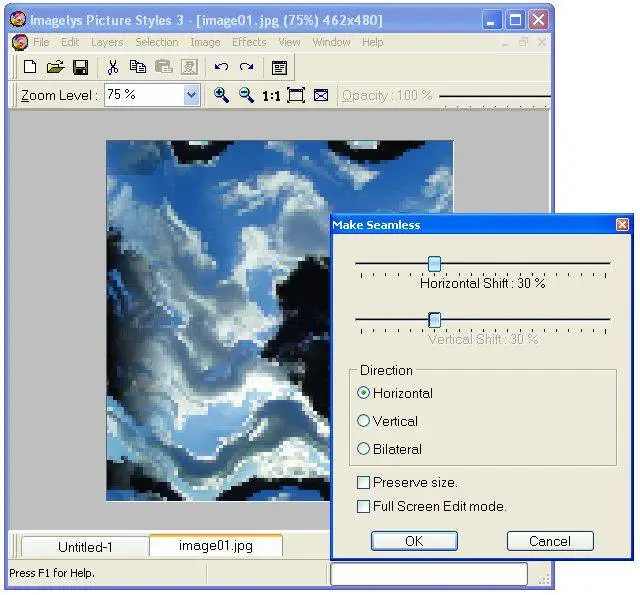Click the empty status bar field
This screenshot has width=640, height=595.
[x=429, y=574]
